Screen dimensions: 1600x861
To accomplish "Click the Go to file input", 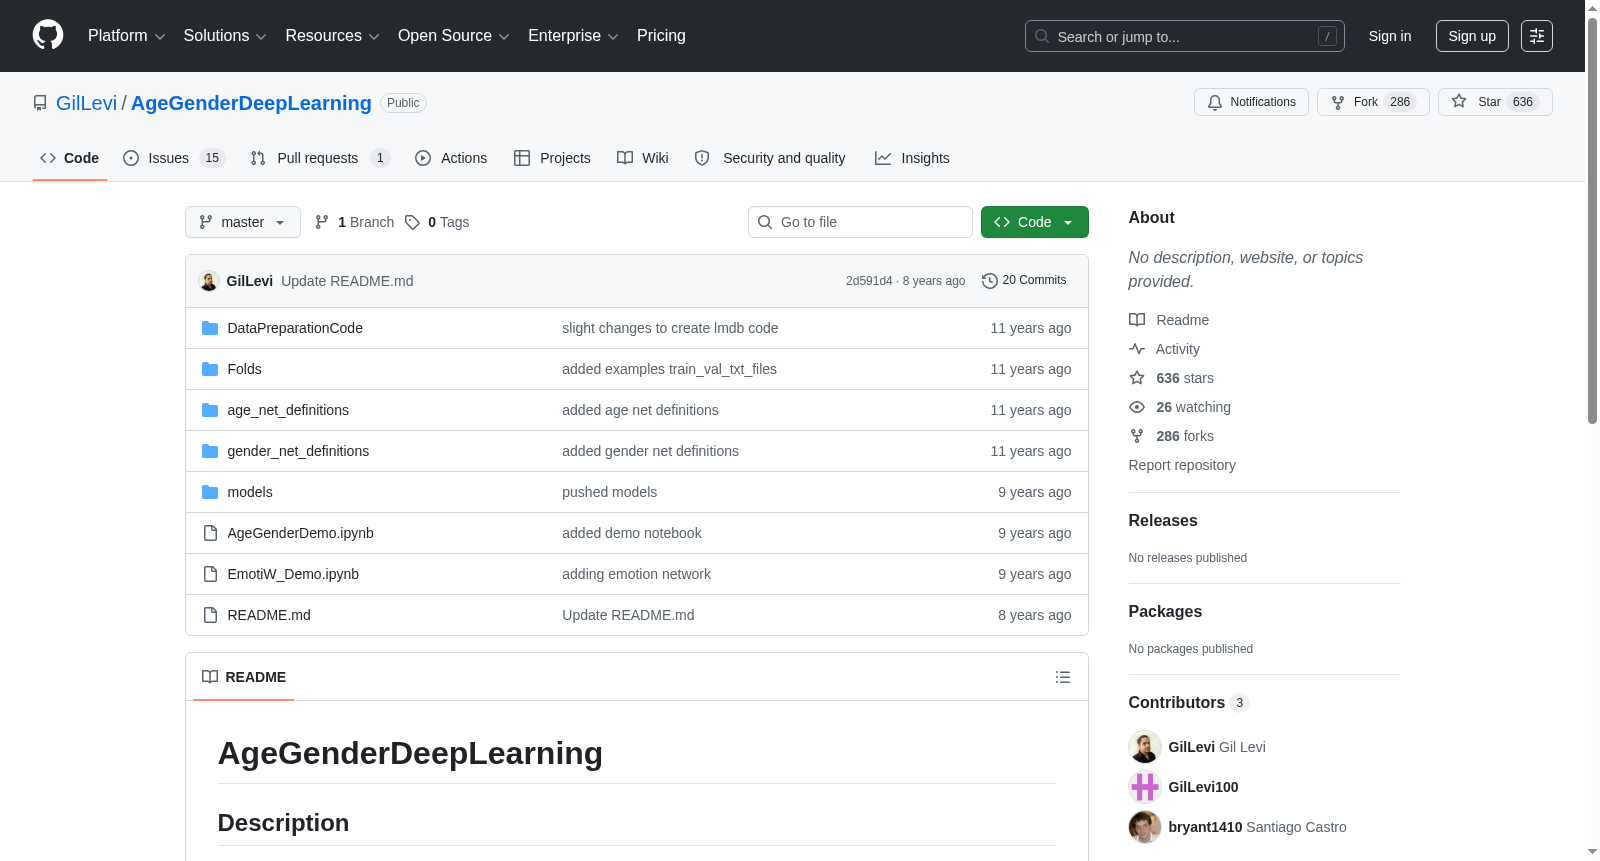I will click(x=860, y=222).
